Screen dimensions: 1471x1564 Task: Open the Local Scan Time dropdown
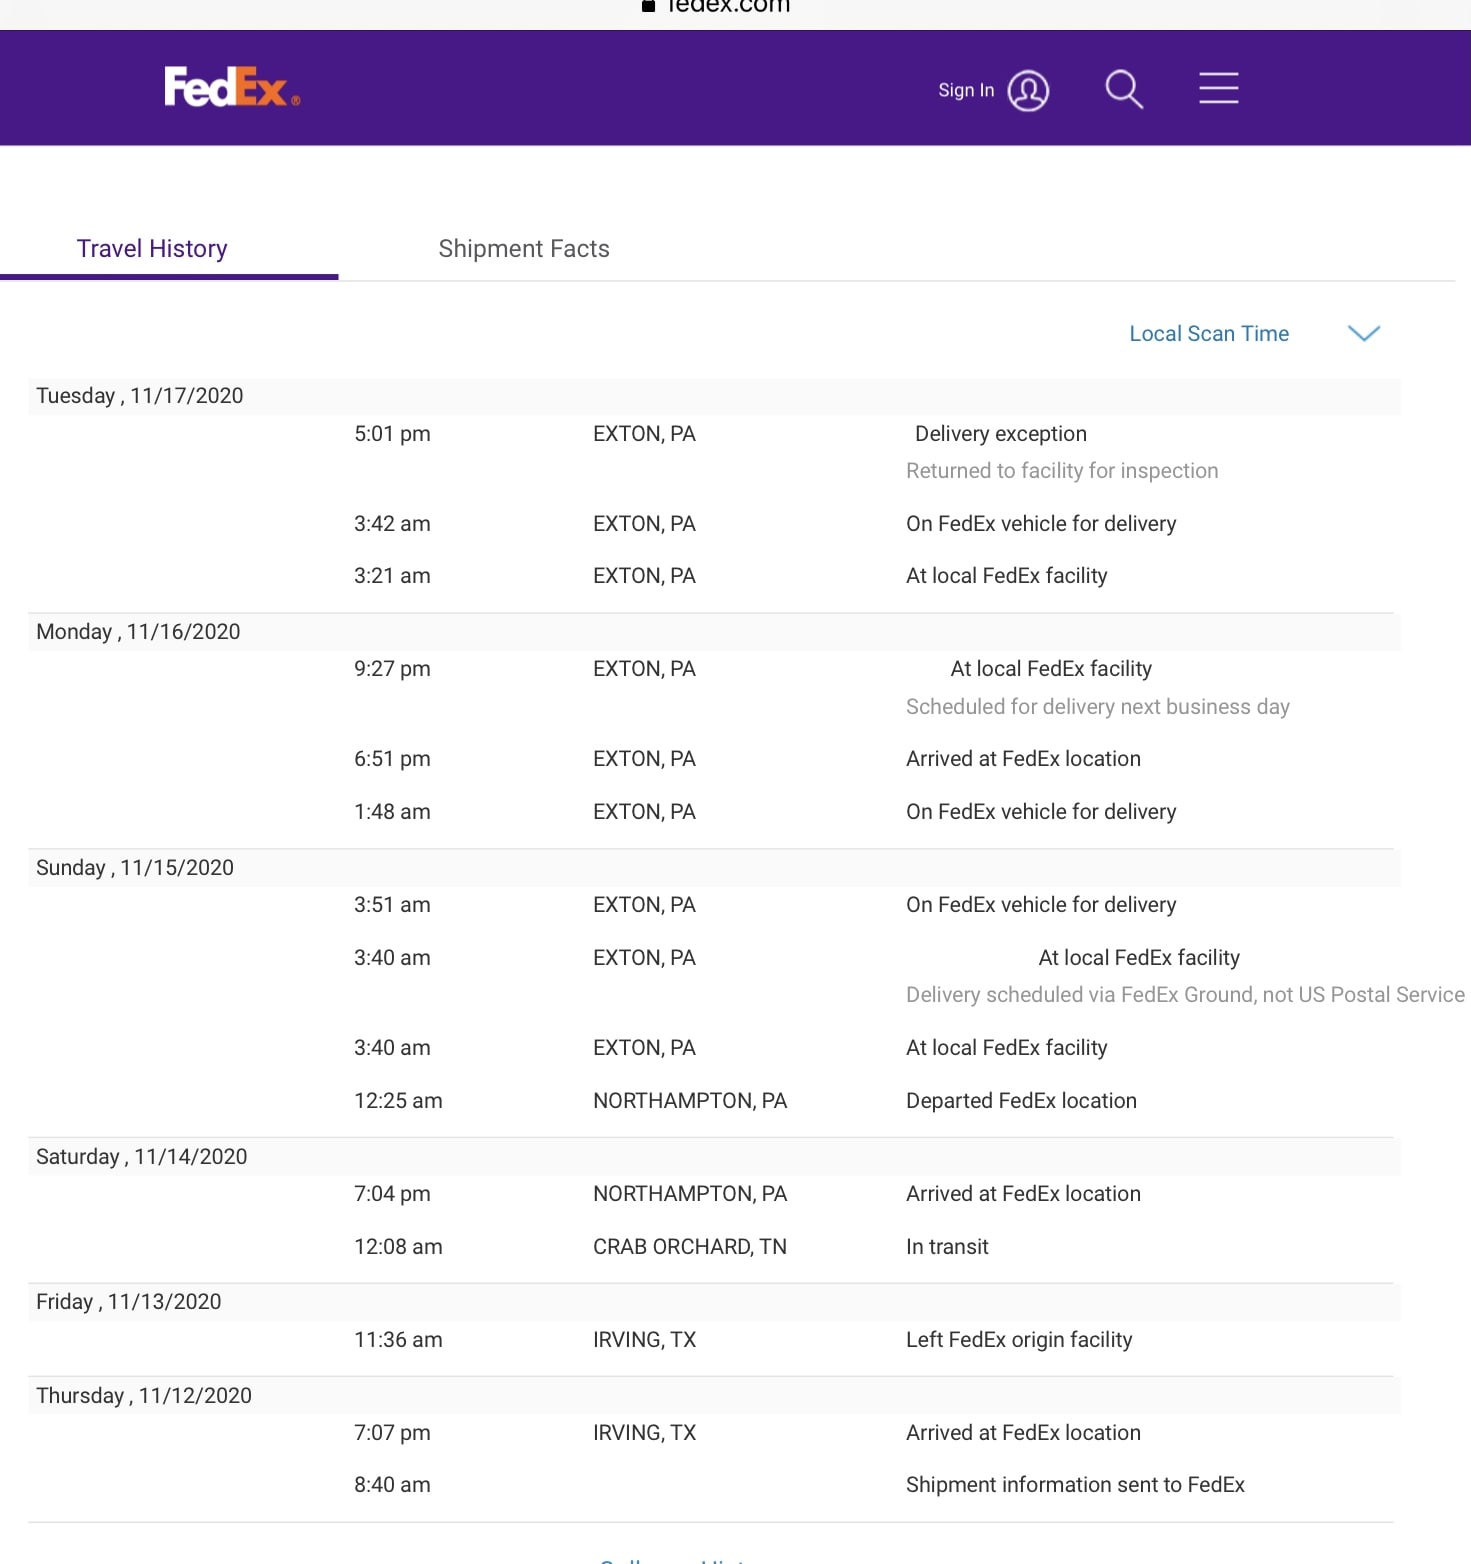point(1208,334)
